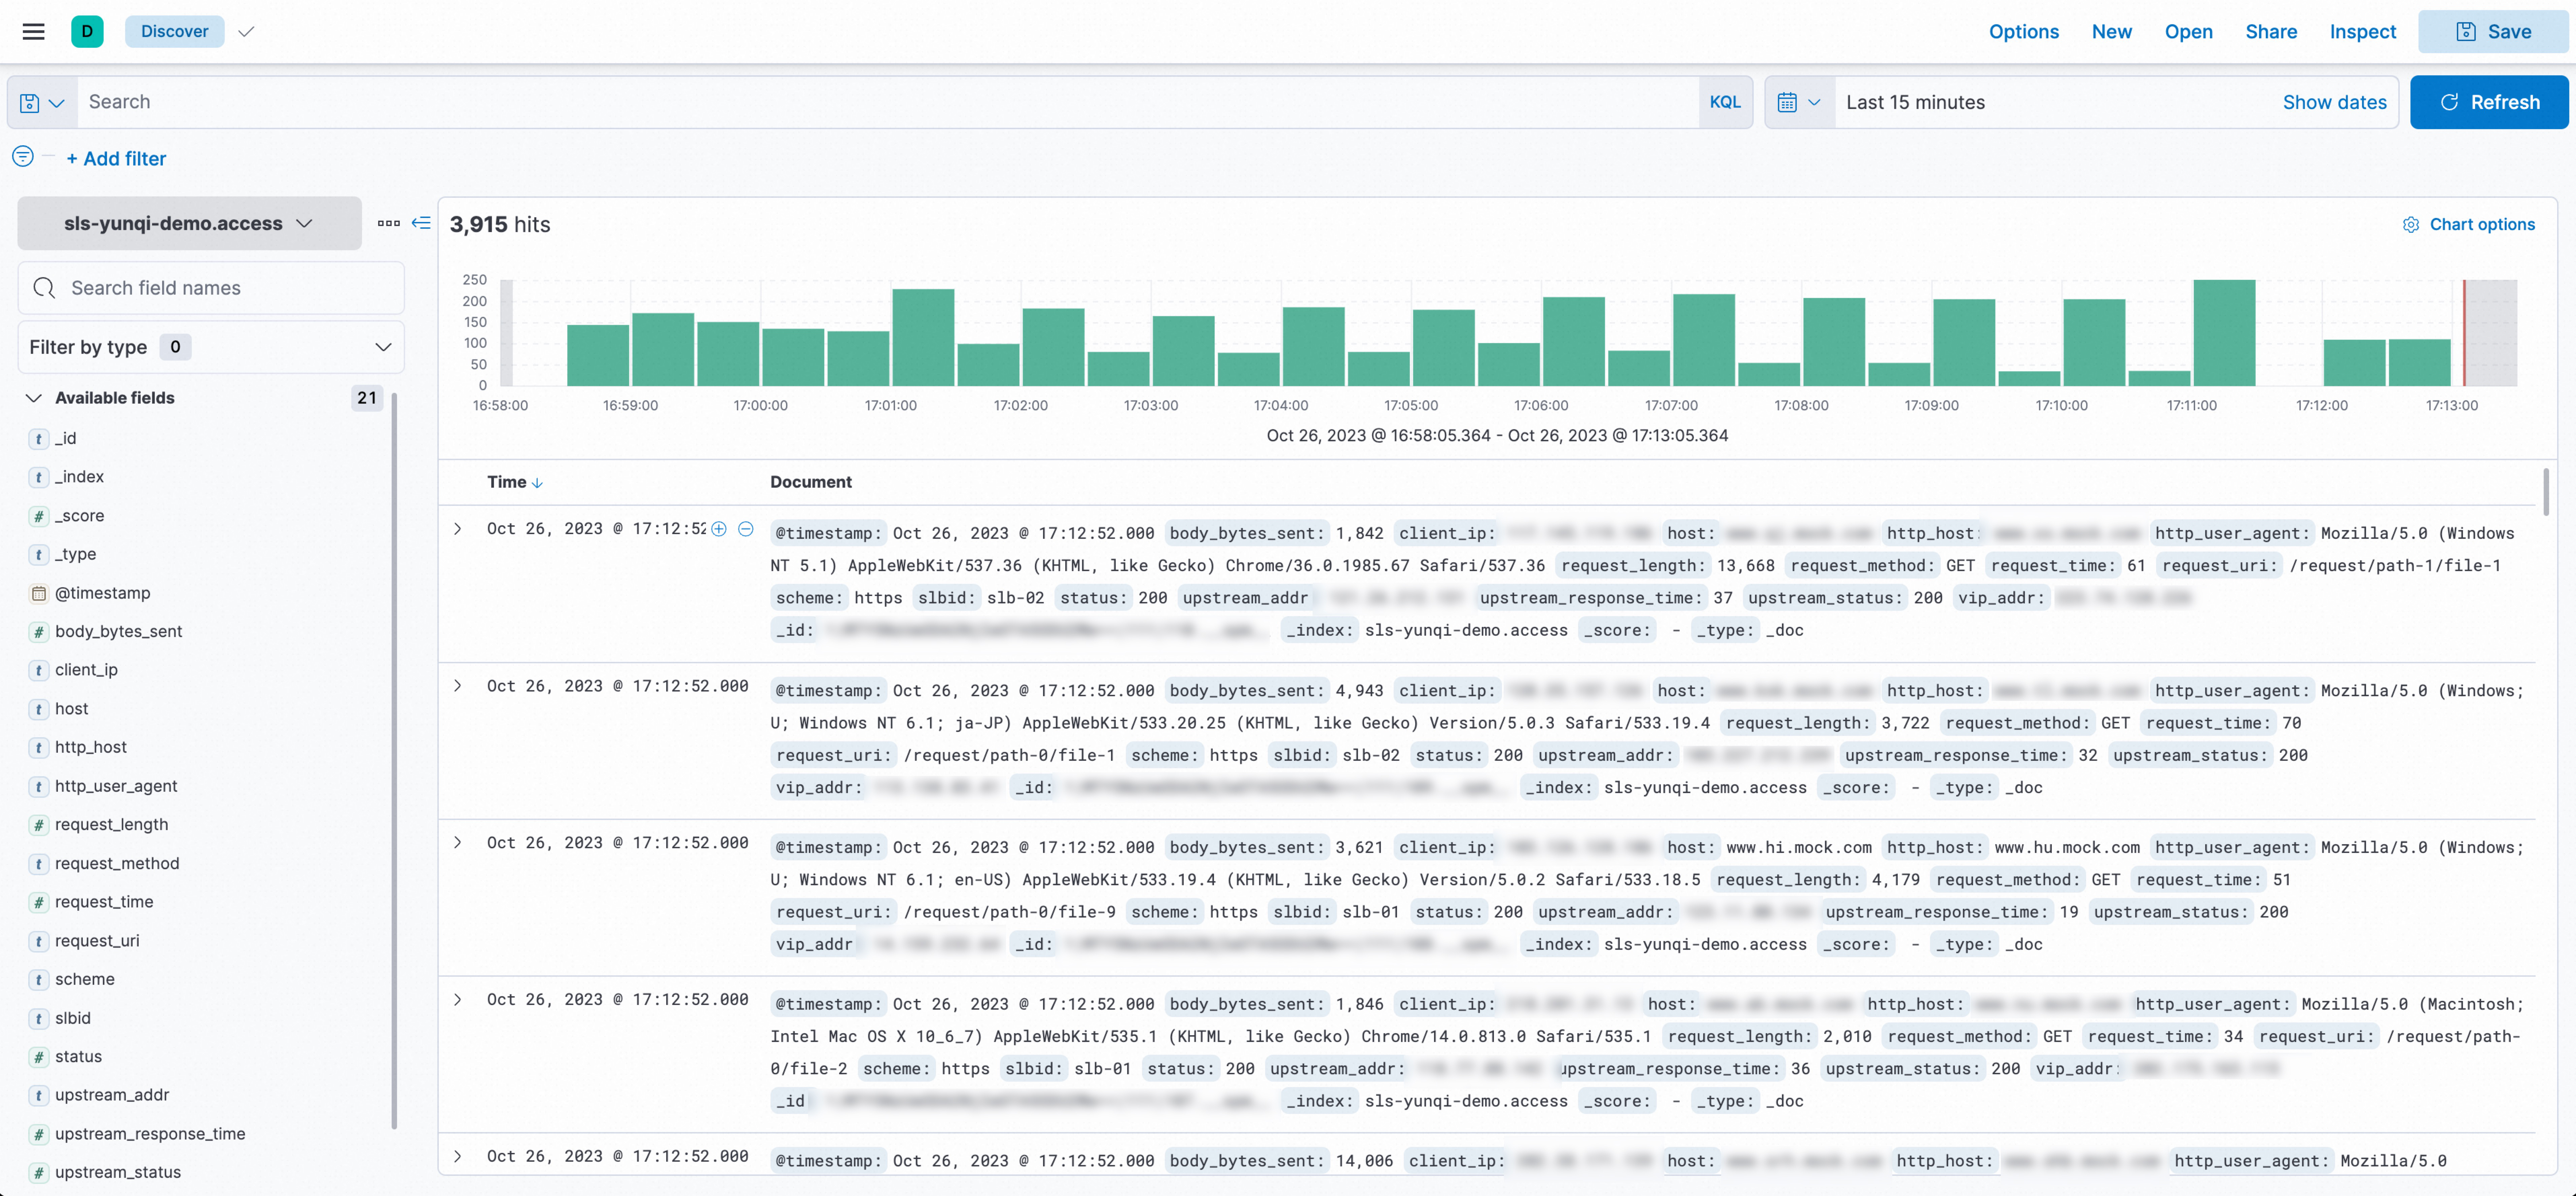Open the hamburger navigation menu
Viewport: 2576px width, 1196px height.
tap(33, 31)
